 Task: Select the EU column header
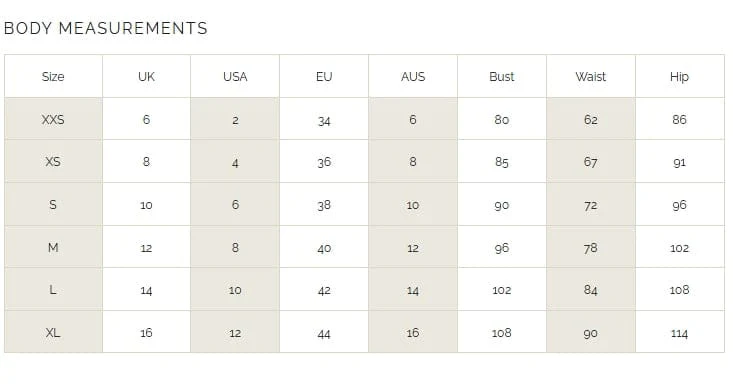(324, 77)
